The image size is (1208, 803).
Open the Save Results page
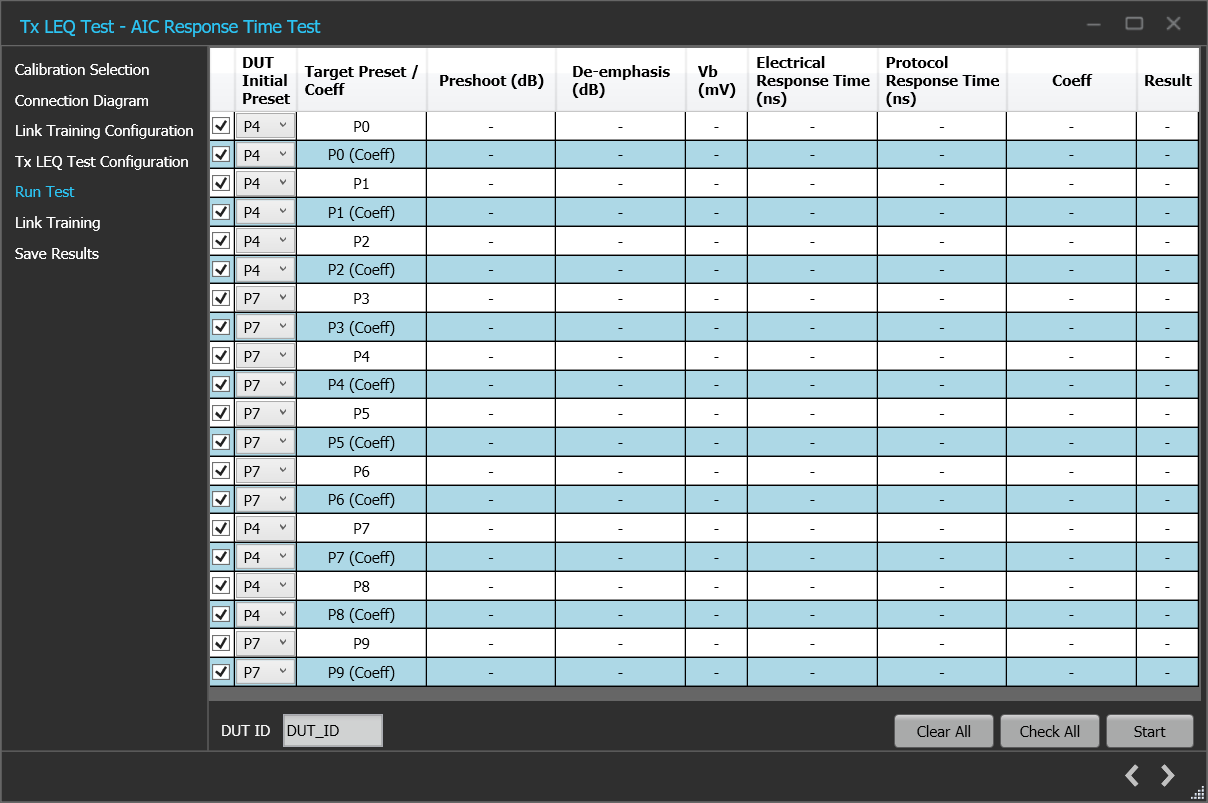56,253
